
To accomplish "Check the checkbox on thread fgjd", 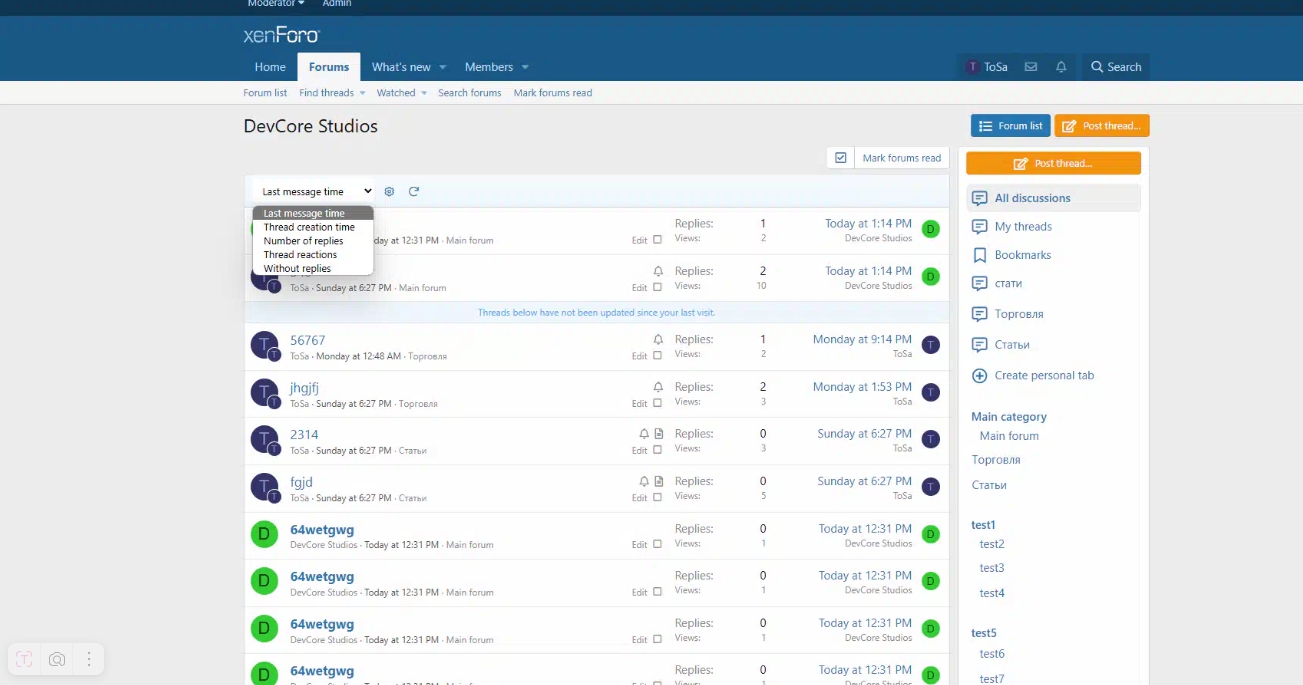I will 657,498.
